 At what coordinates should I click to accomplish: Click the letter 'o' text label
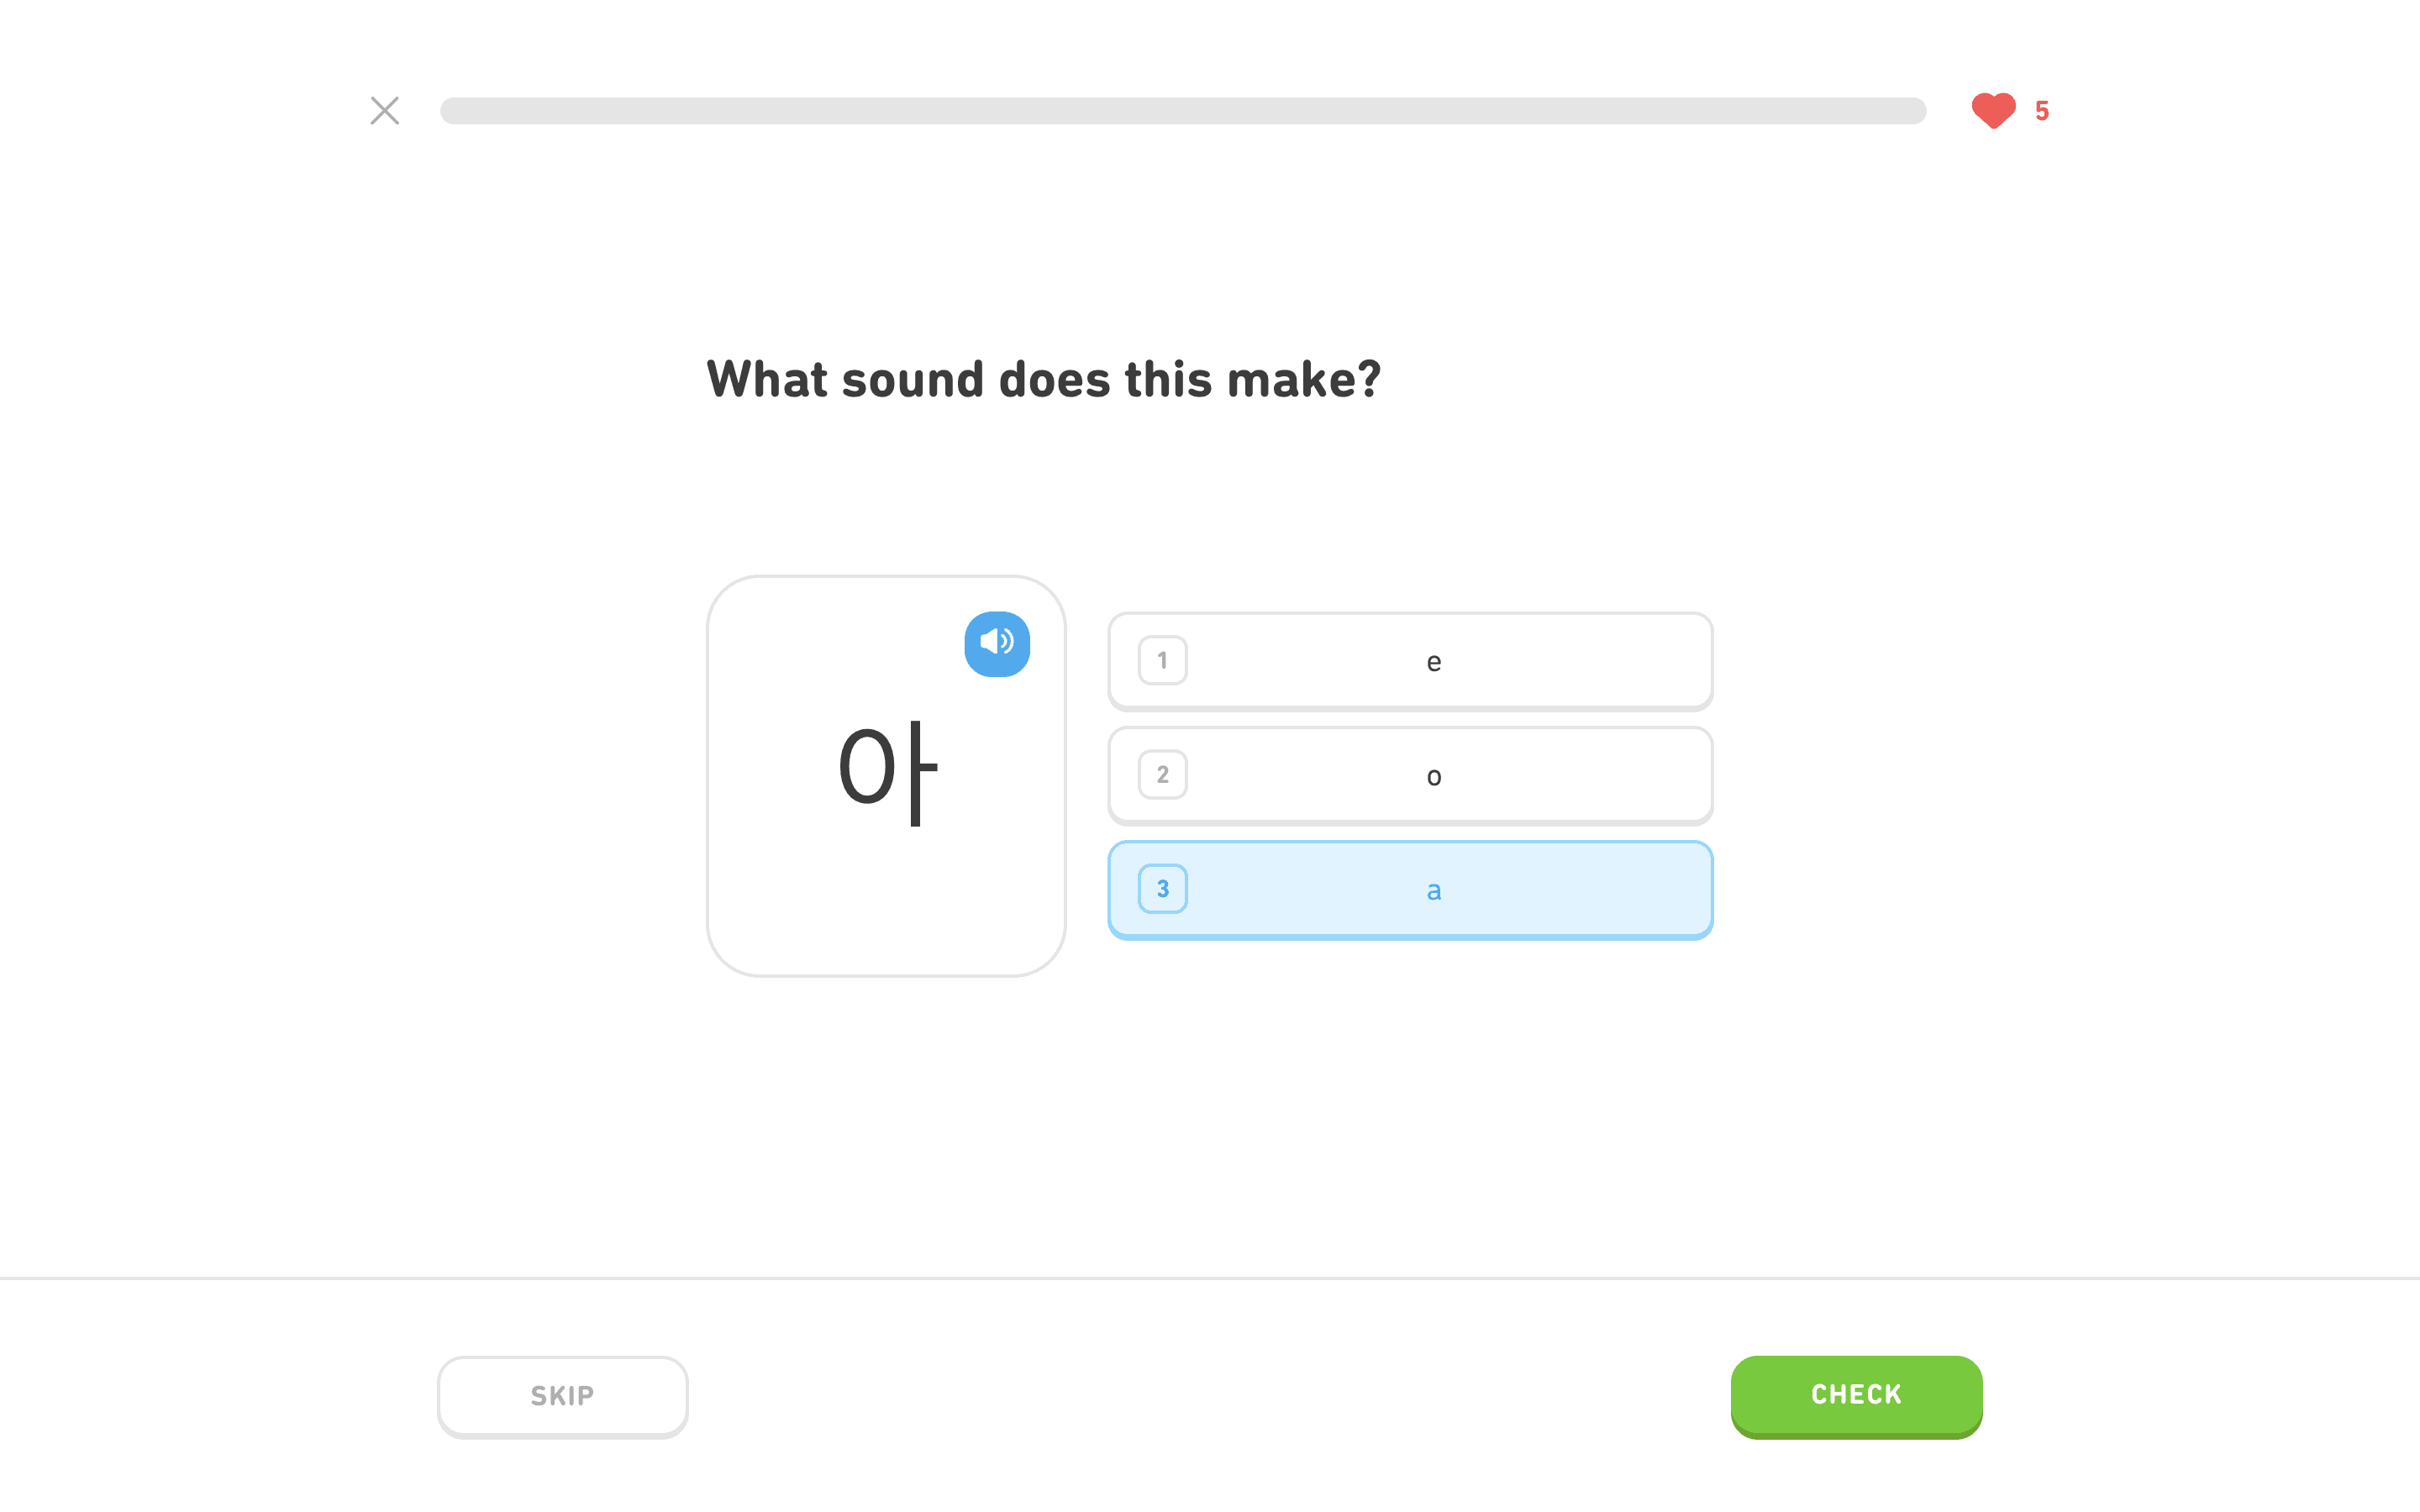click(1433, 777)
